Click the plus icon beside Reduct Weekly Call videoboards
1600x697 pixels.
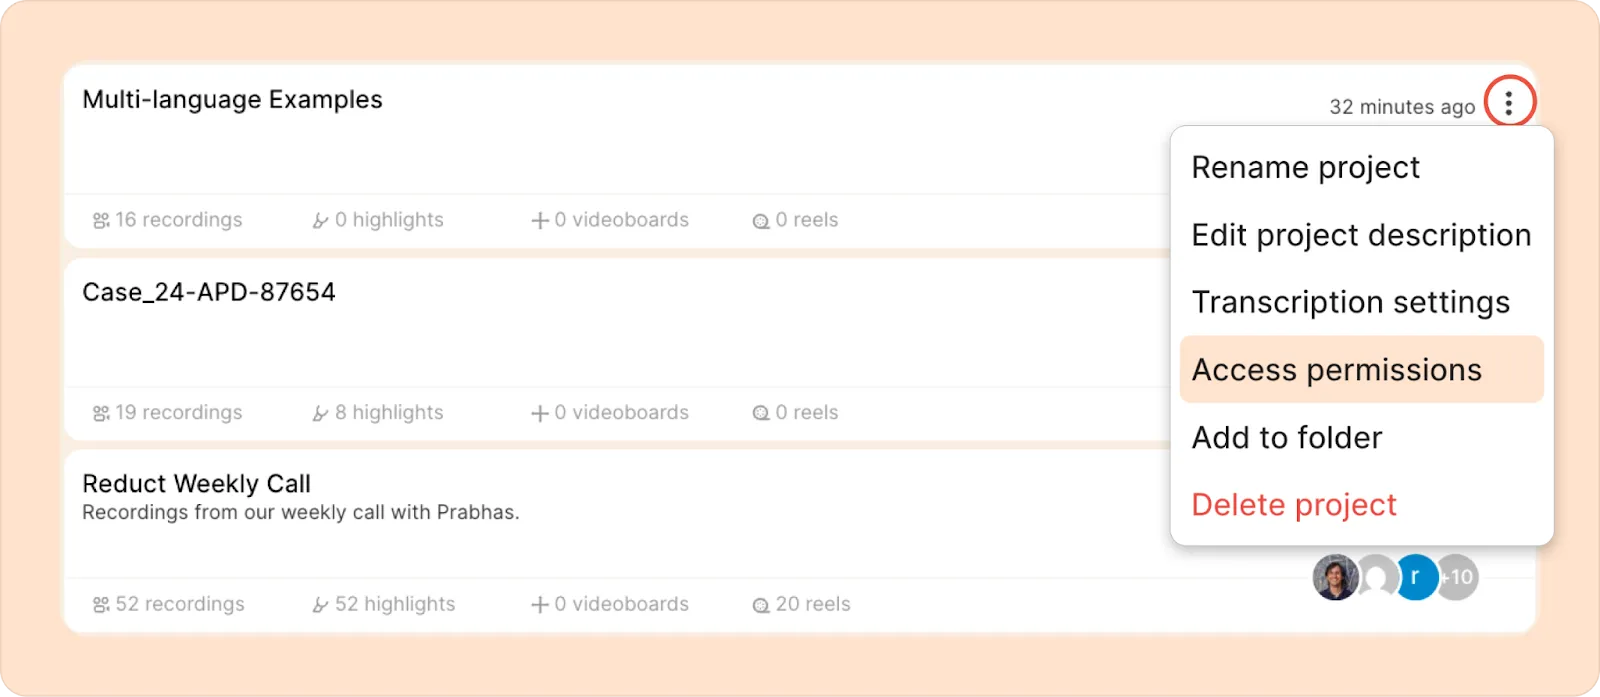540,605
